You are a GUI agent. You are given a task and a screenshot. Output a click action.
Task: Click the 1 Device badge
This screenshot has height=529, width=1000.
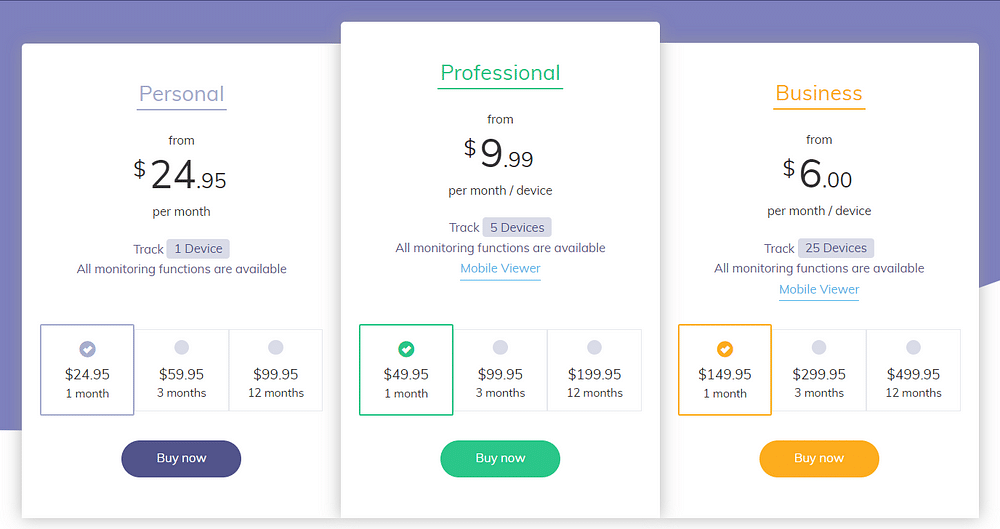198,249
